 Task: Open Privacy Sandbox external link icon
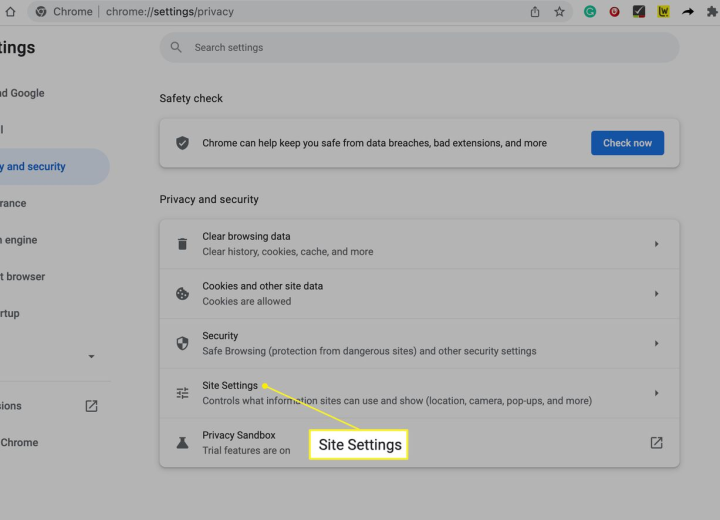click(x=656, y=442)
